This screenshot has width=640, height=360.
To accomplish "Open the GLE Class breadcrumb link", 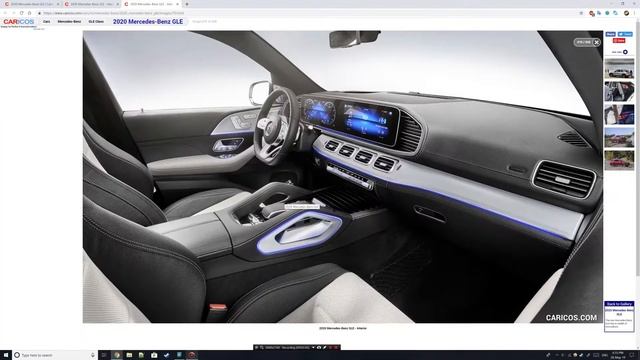I will [96, 22].
